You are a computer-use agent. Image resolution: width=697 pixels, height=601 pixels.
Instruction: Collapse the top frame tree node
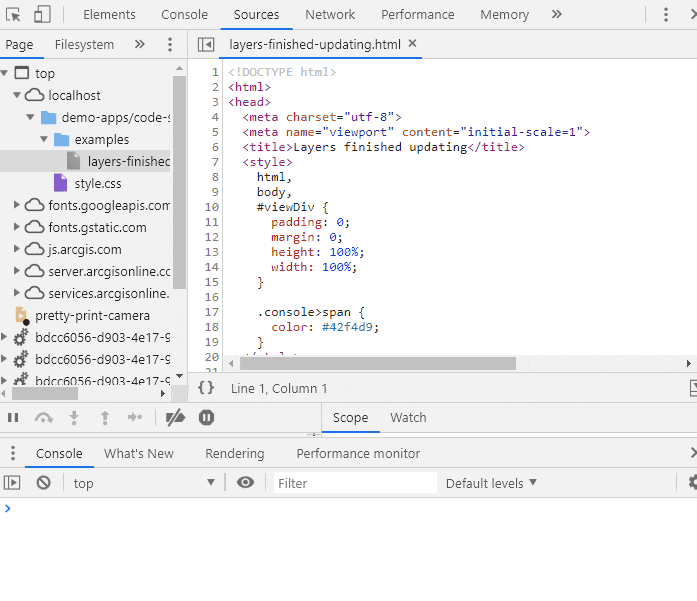(x=5, y=72)
